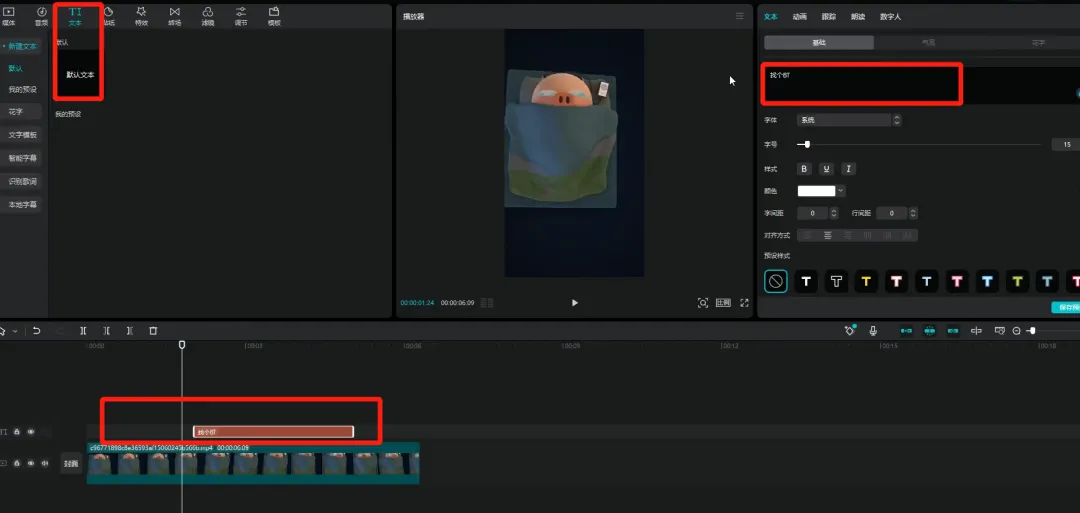
Task: Toggle italic I text style
Action: click(x=848, y=169)
